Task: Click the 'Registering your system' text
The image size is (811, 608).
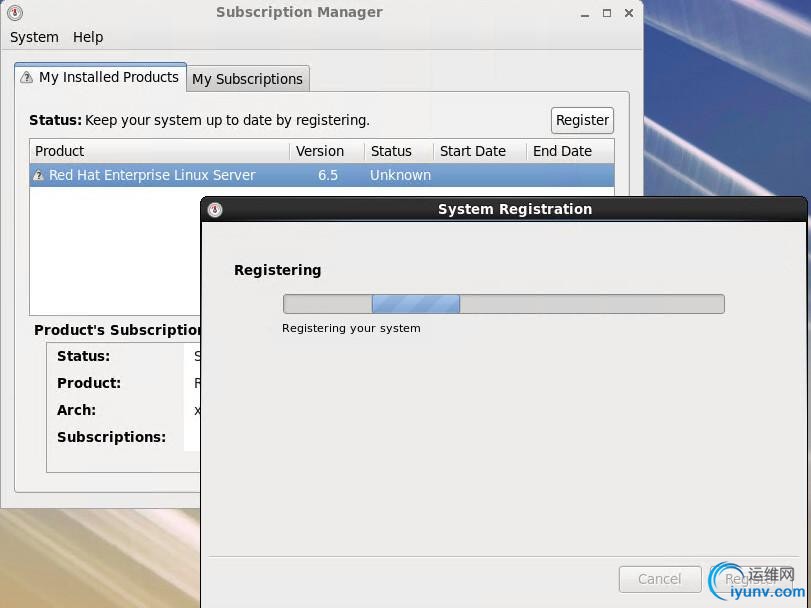Action: pos(351,328)
